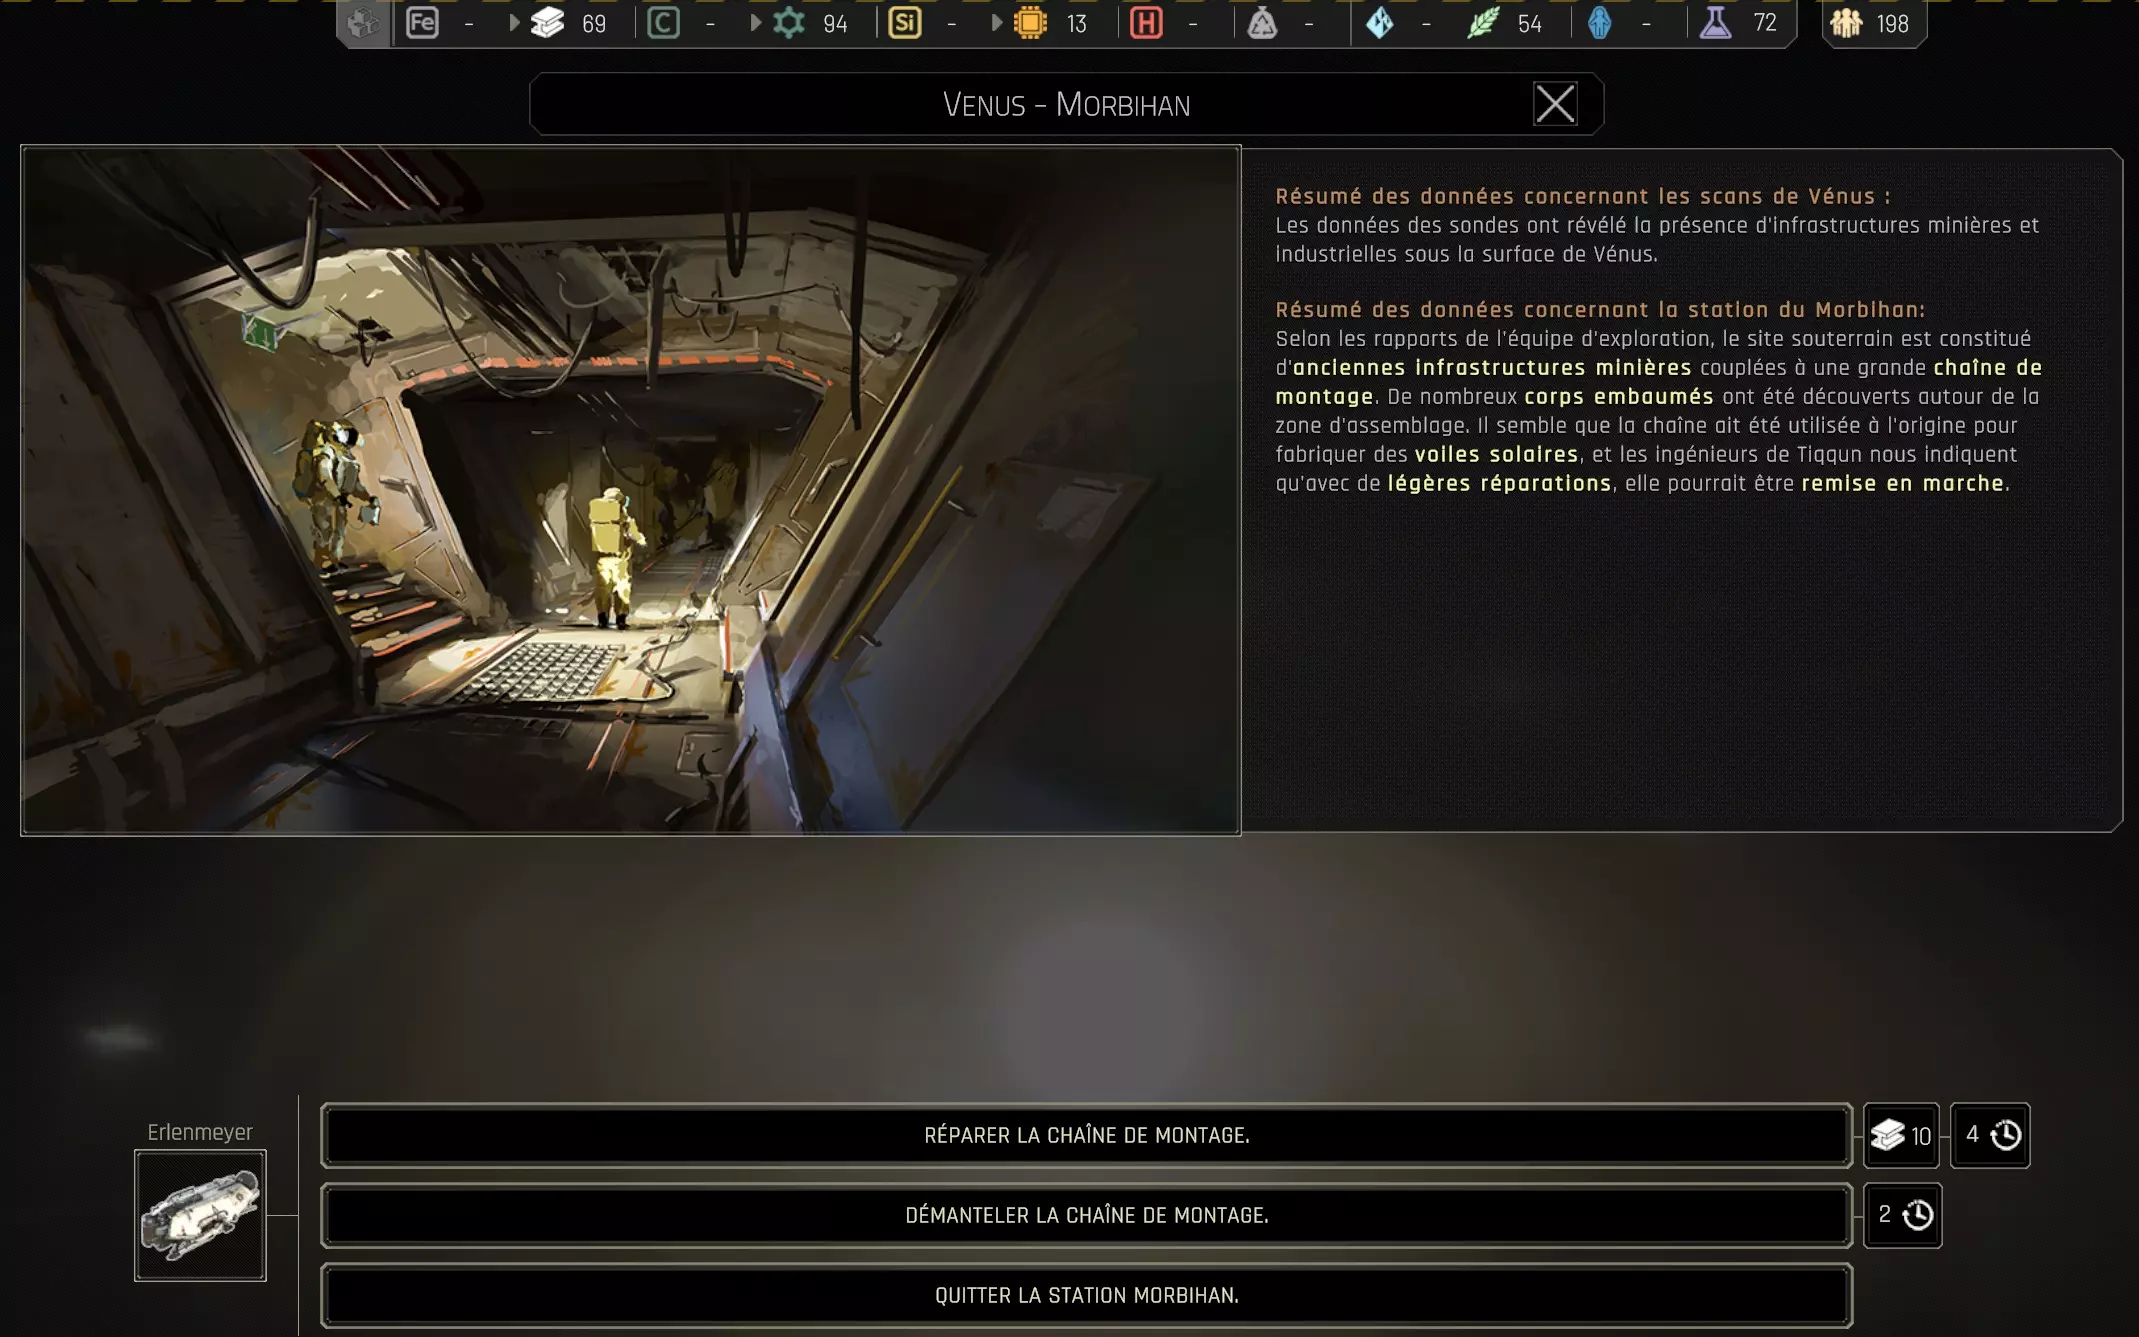Choose Réparer la chaîne de montage
The width and height of the screenshot is (2139, 1337).
pos(1086,1135)
